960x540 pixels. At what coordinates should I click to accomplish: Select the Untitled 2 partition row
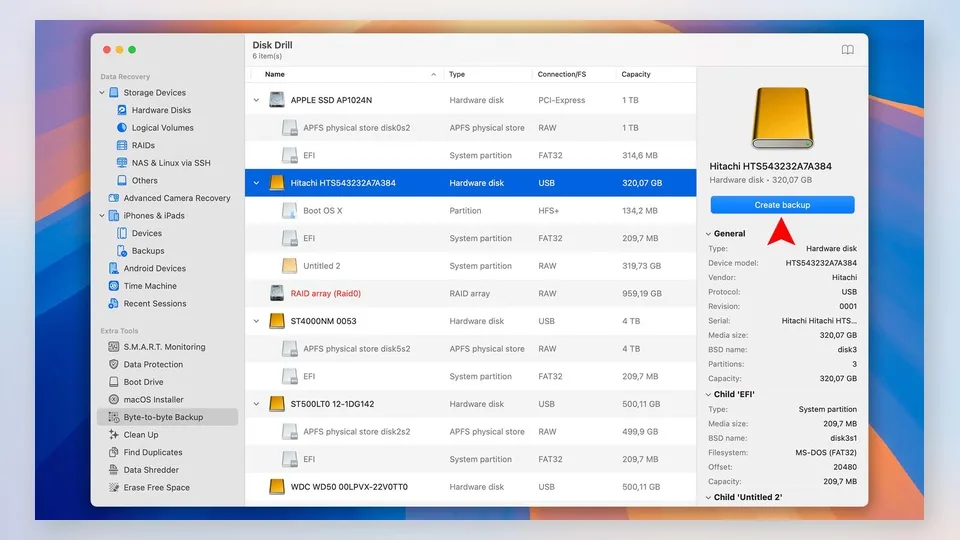[470, 266]
